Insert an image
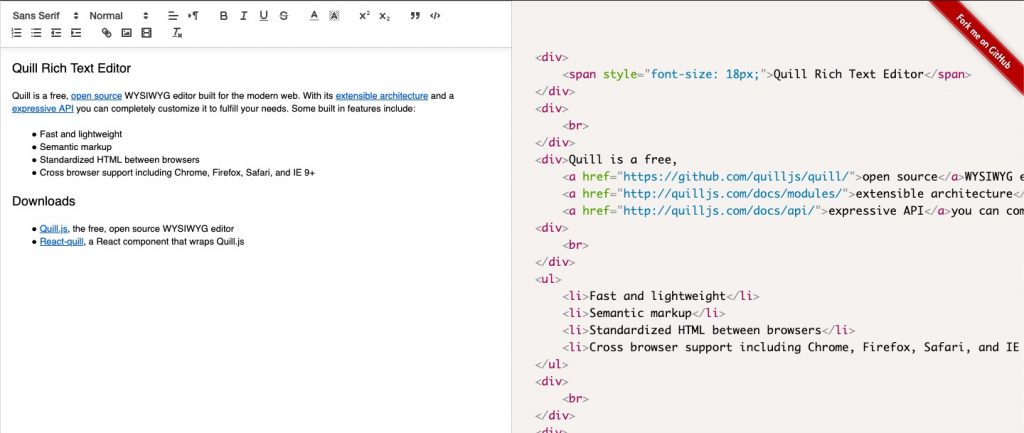This screenshot has height=433, width=1024. coord(127,33)
